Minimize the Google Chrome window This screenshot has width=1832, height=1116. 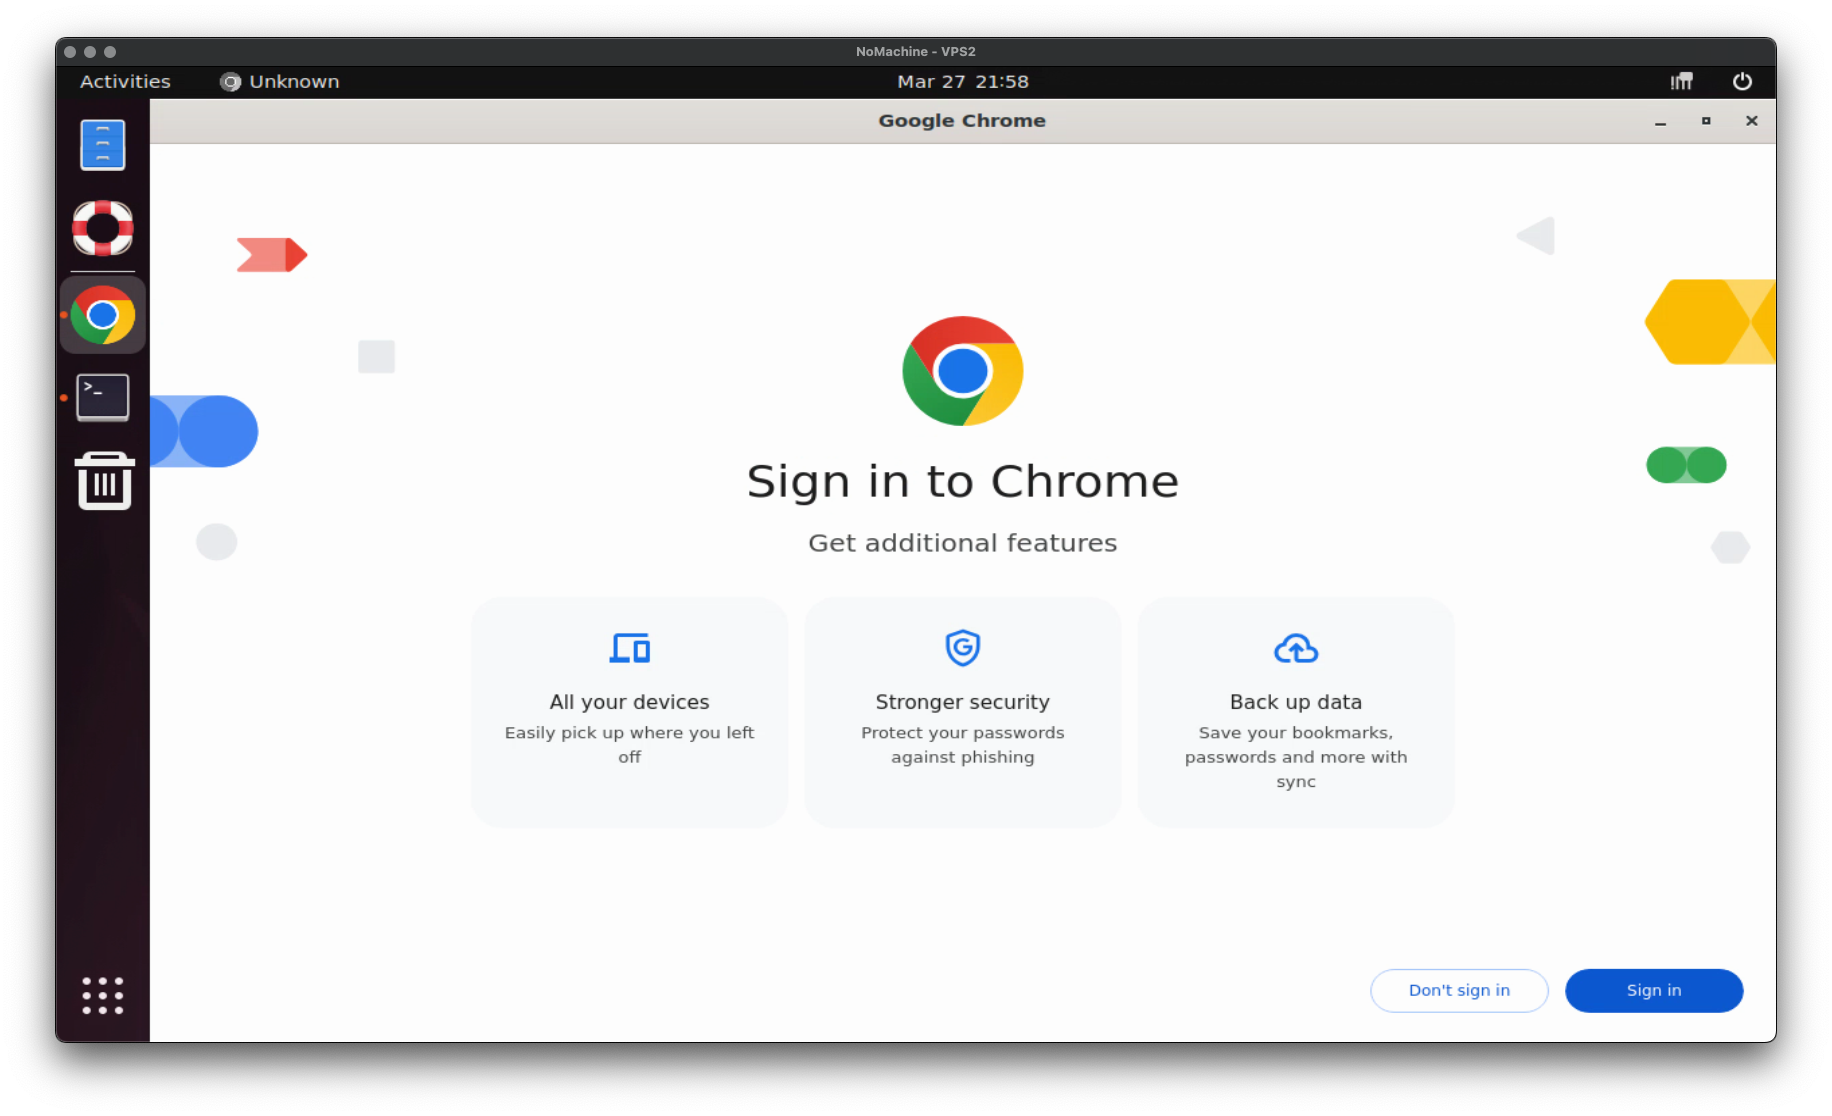click(1660, 121)
